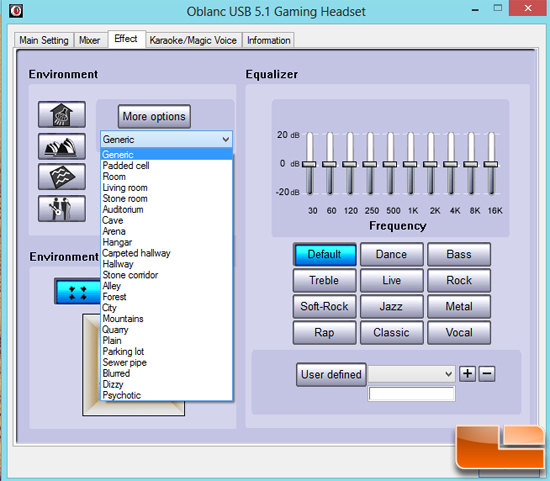Choose Carpeted hallway option
Image resolution: width=550 pixels, height=481 pixels.
pos(166,253)
